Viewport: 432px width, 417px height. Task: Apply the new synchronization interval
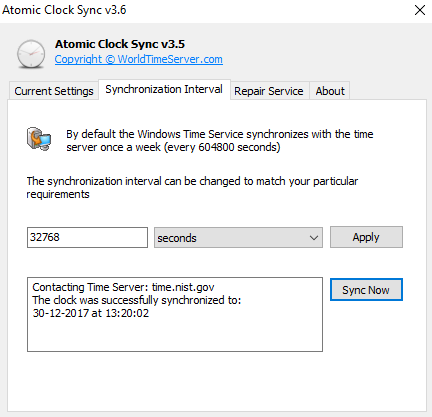[366, 237]
